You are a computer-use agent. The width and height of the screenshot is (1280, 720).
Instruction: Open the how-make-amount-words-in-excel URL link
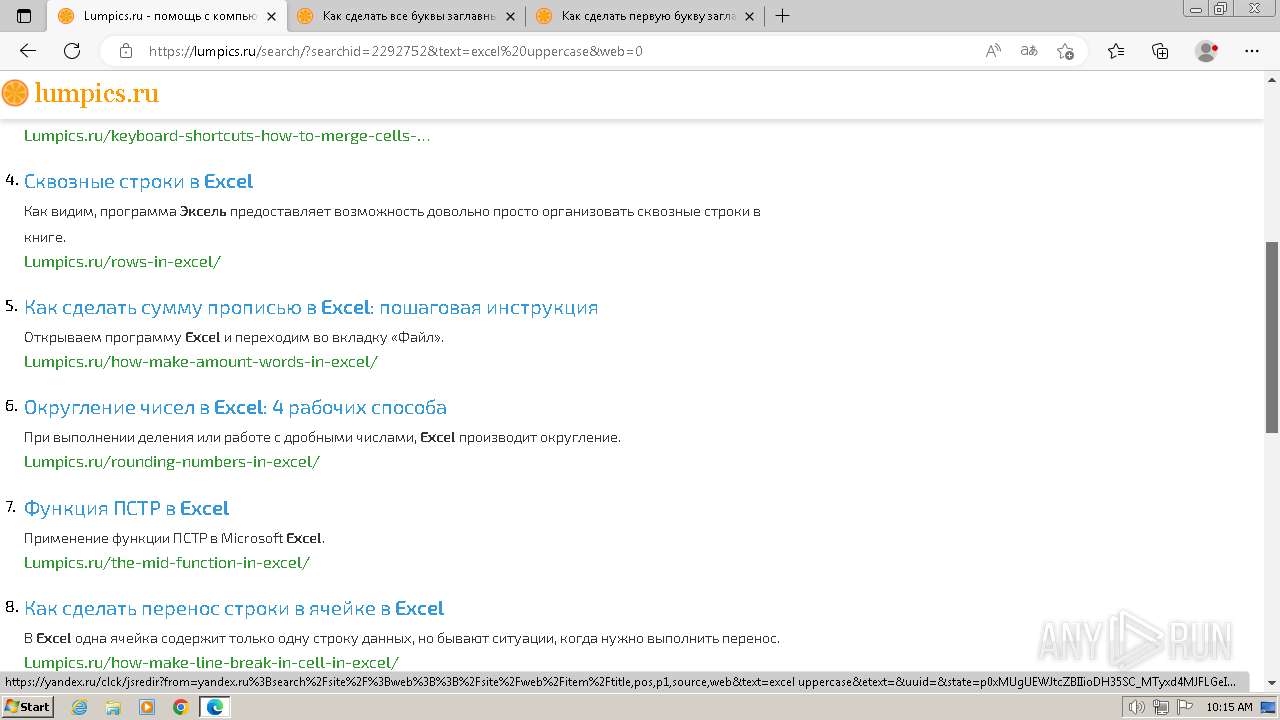click(201, 362)
